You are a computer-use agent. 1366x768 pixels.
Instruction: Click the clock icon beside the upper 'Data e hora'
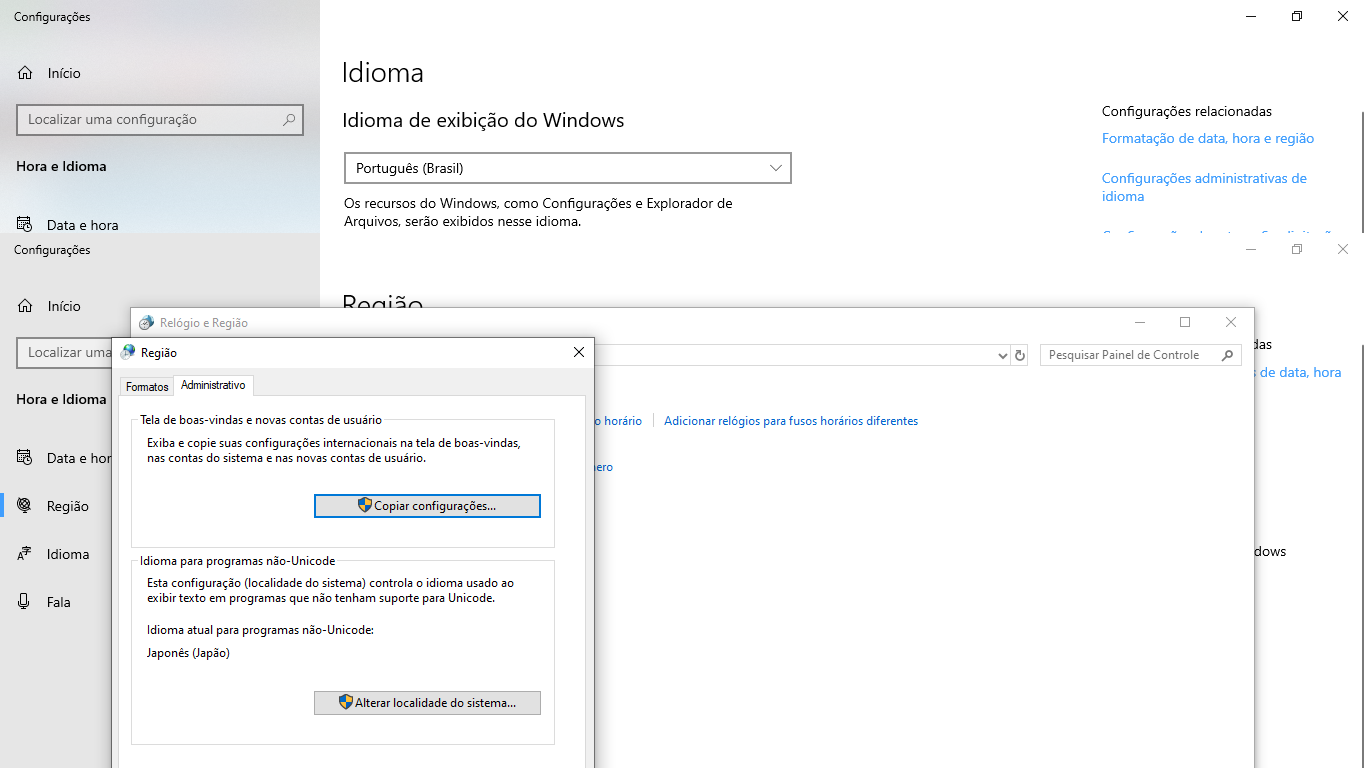(25, 225)
